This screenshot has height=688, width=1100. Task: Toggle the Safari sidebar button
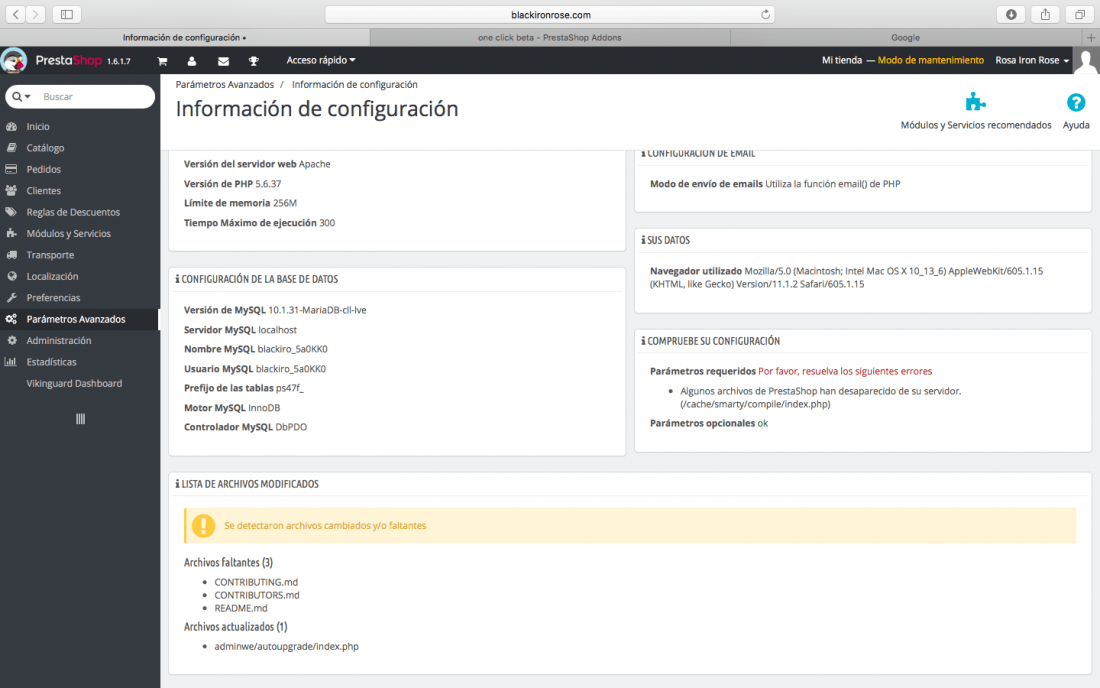pos(67,14)
